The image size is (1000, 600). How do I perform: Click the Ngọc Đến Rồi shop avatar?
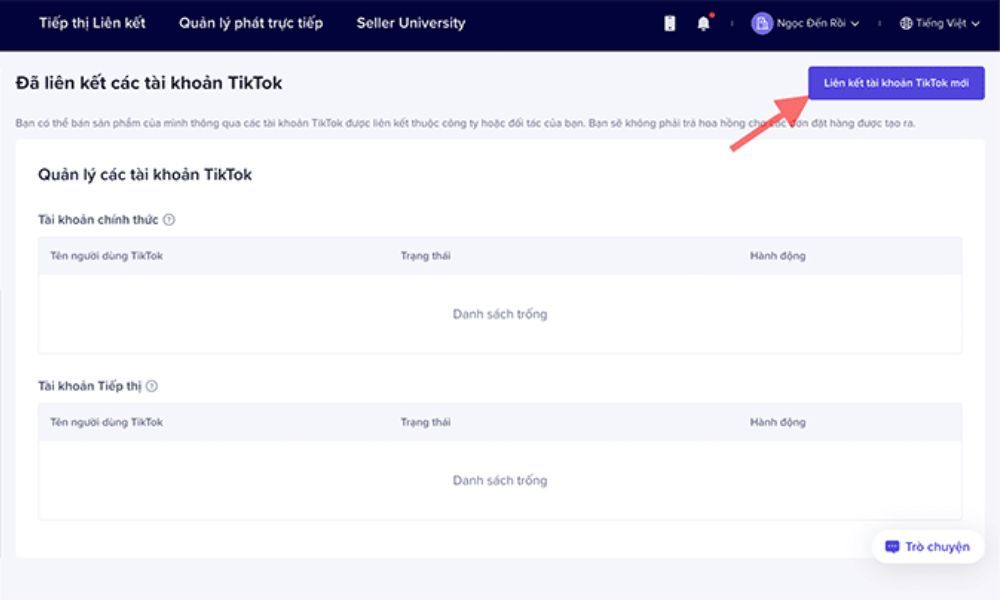pos(761,24)
